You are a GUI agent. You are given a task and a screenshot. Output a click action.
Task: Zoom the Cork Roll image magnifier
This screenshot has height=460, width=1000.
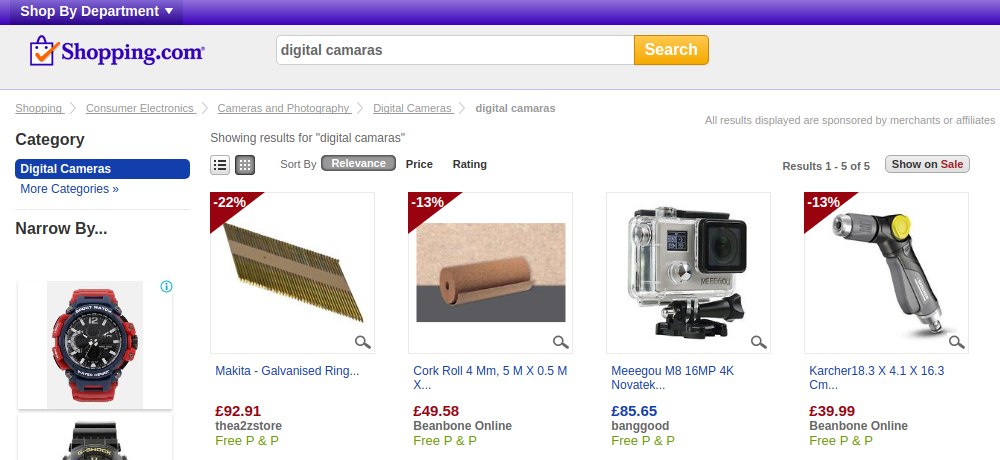pos(561,342)
